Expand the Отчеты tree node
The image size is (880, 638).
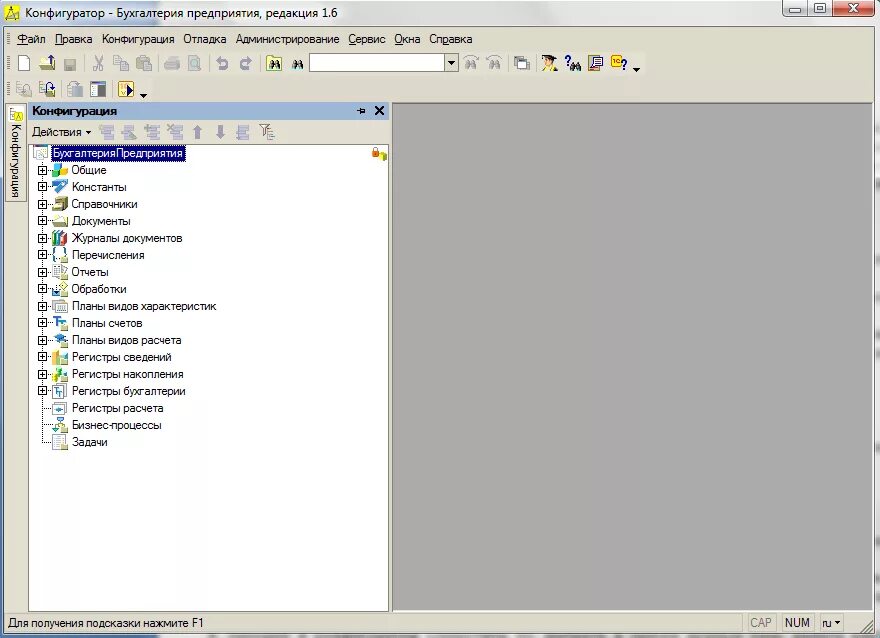coord(42,272)
